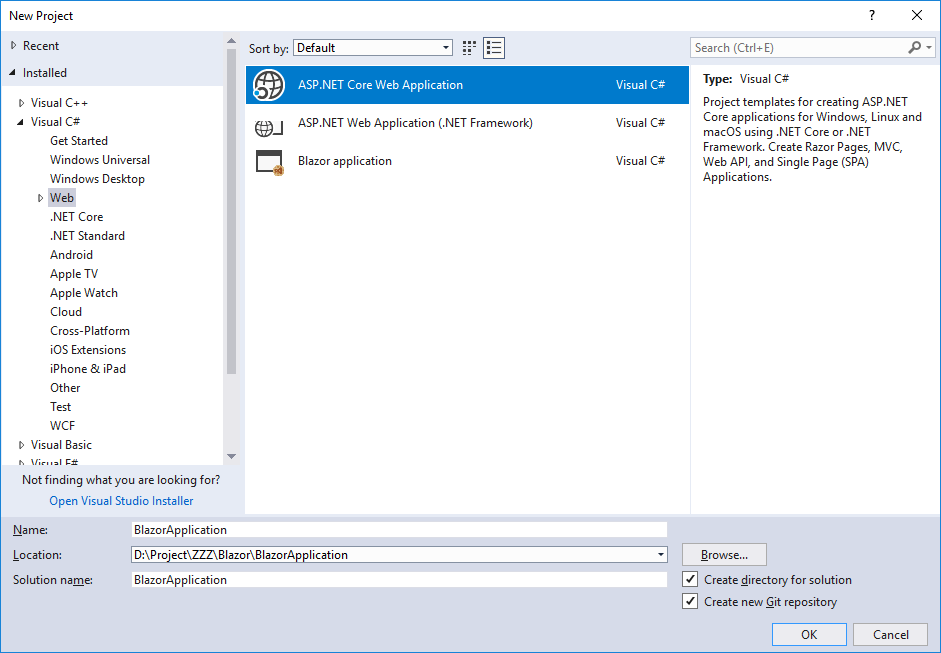Click the category tree scrollbar thumb
Image resolution: width=941 pixels, height=653 pixels.
pos(232,211)
